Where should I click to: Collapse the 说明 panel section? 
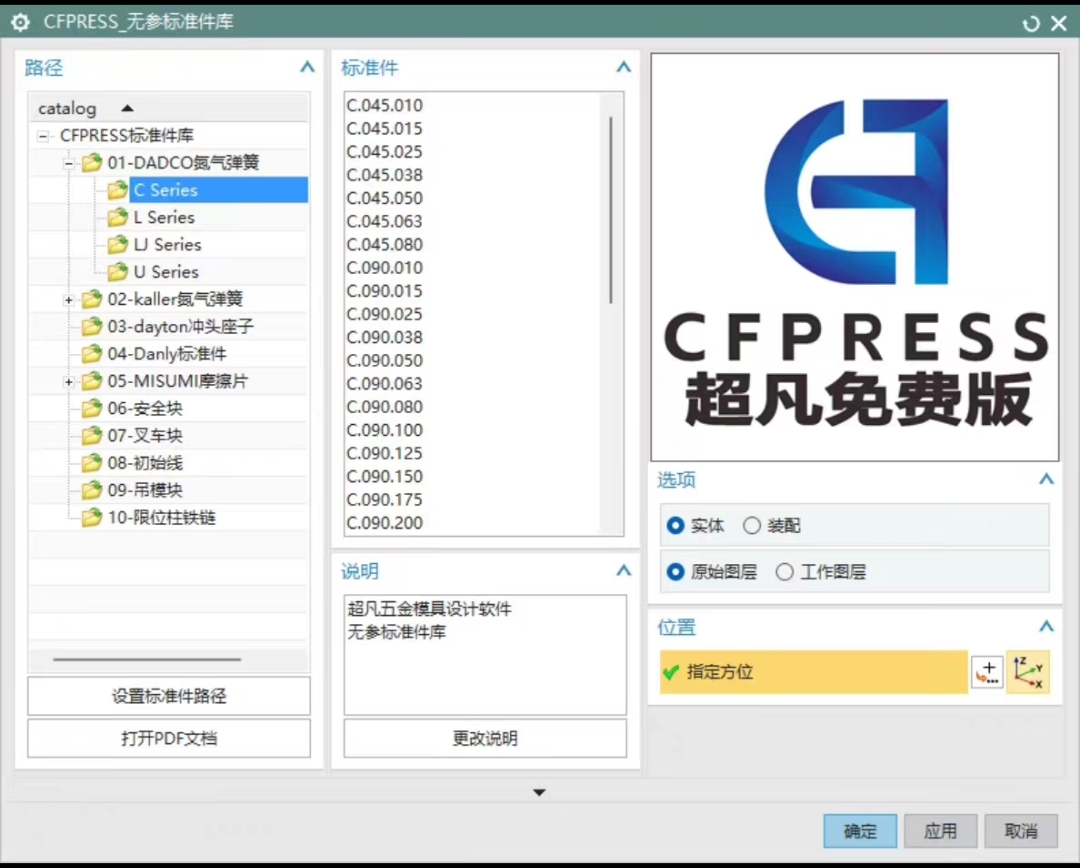(x=623, y=570)
